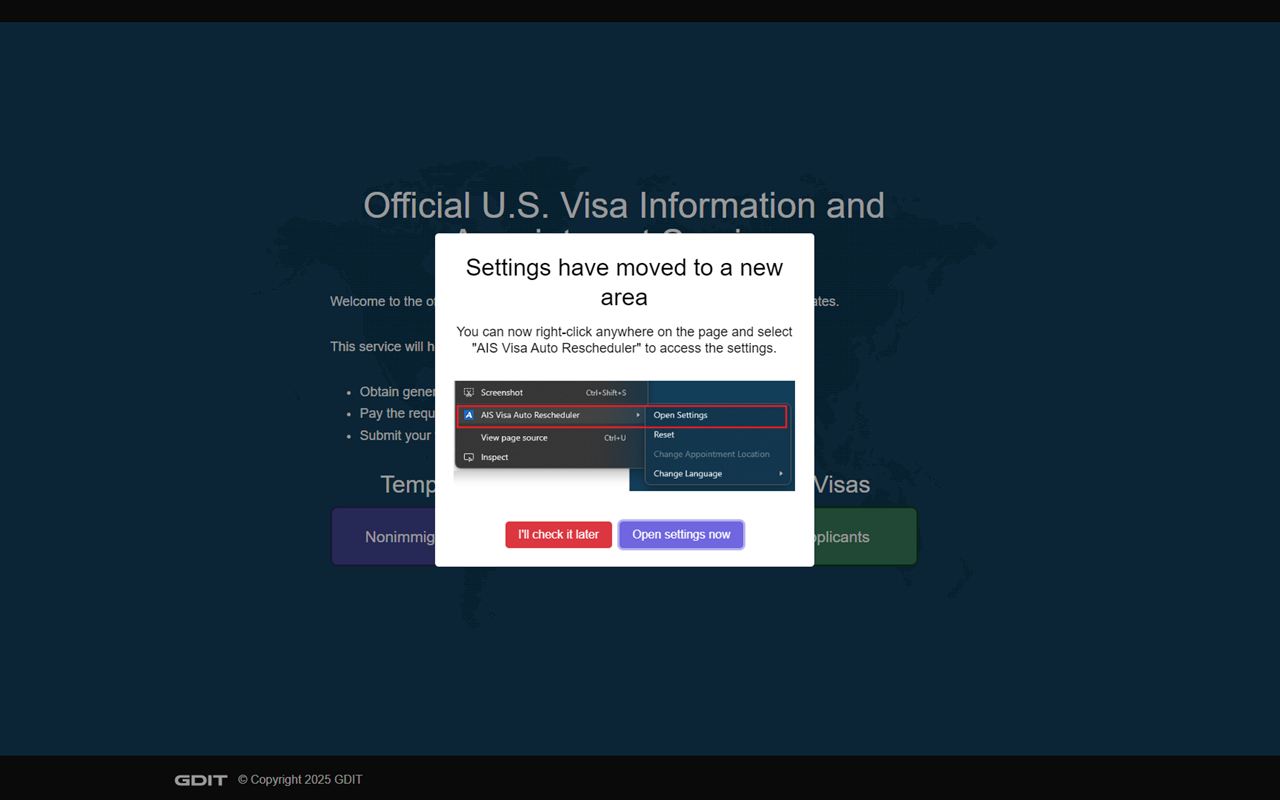Click the Nonimmigrant visa button behind the dialog

click(x=383, y=537)
